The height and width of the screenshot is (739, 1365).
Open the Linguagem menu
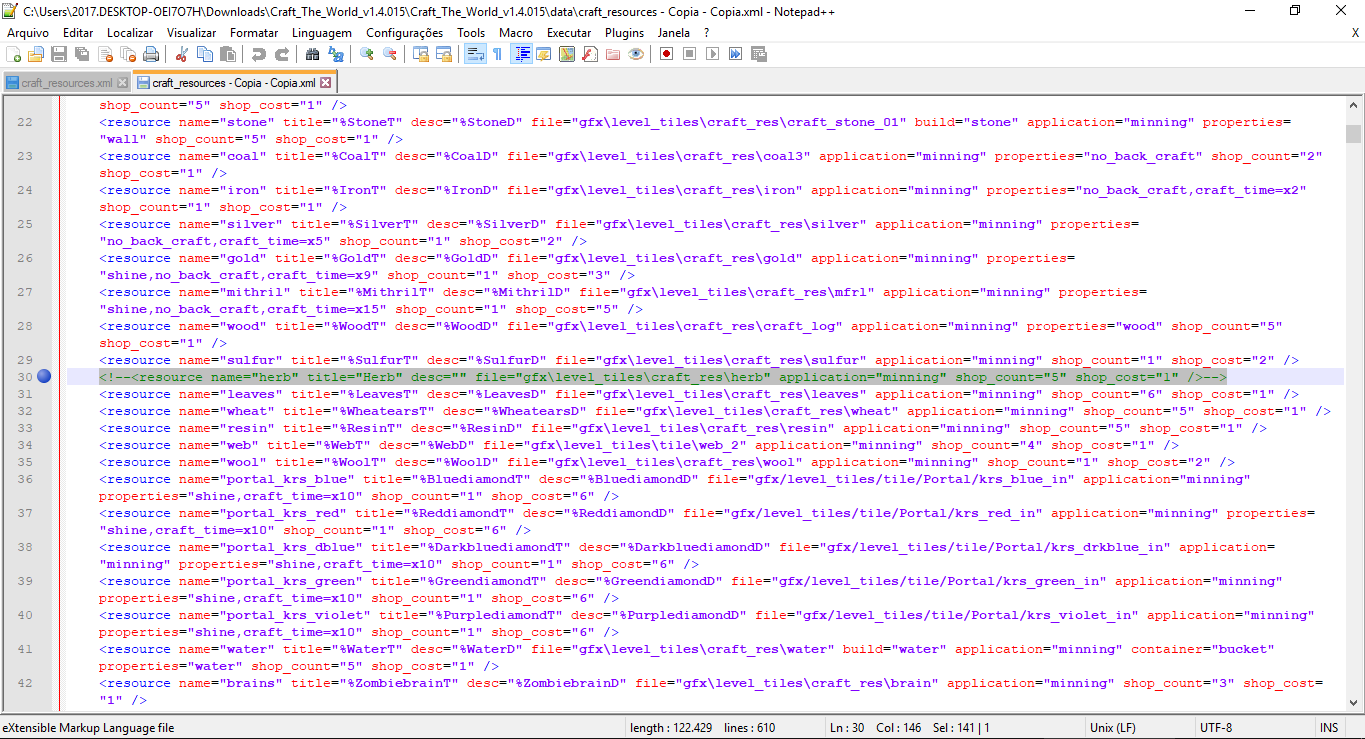coord(322,33)
